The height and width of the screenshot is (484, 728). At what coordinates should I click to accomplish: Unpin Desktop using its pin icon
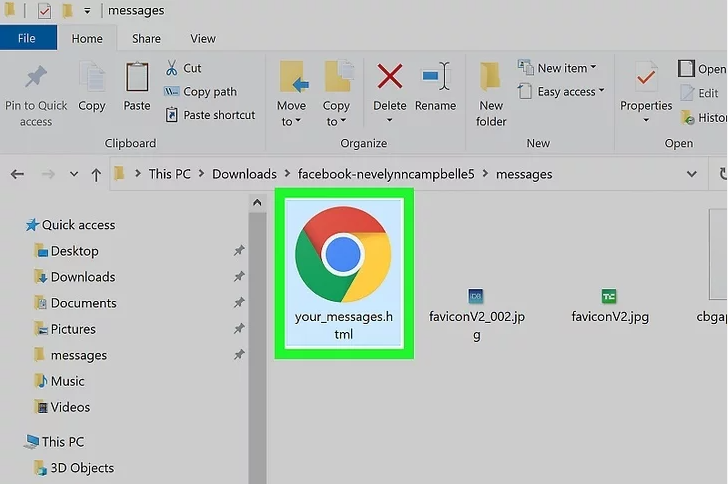tap(239, 251)
